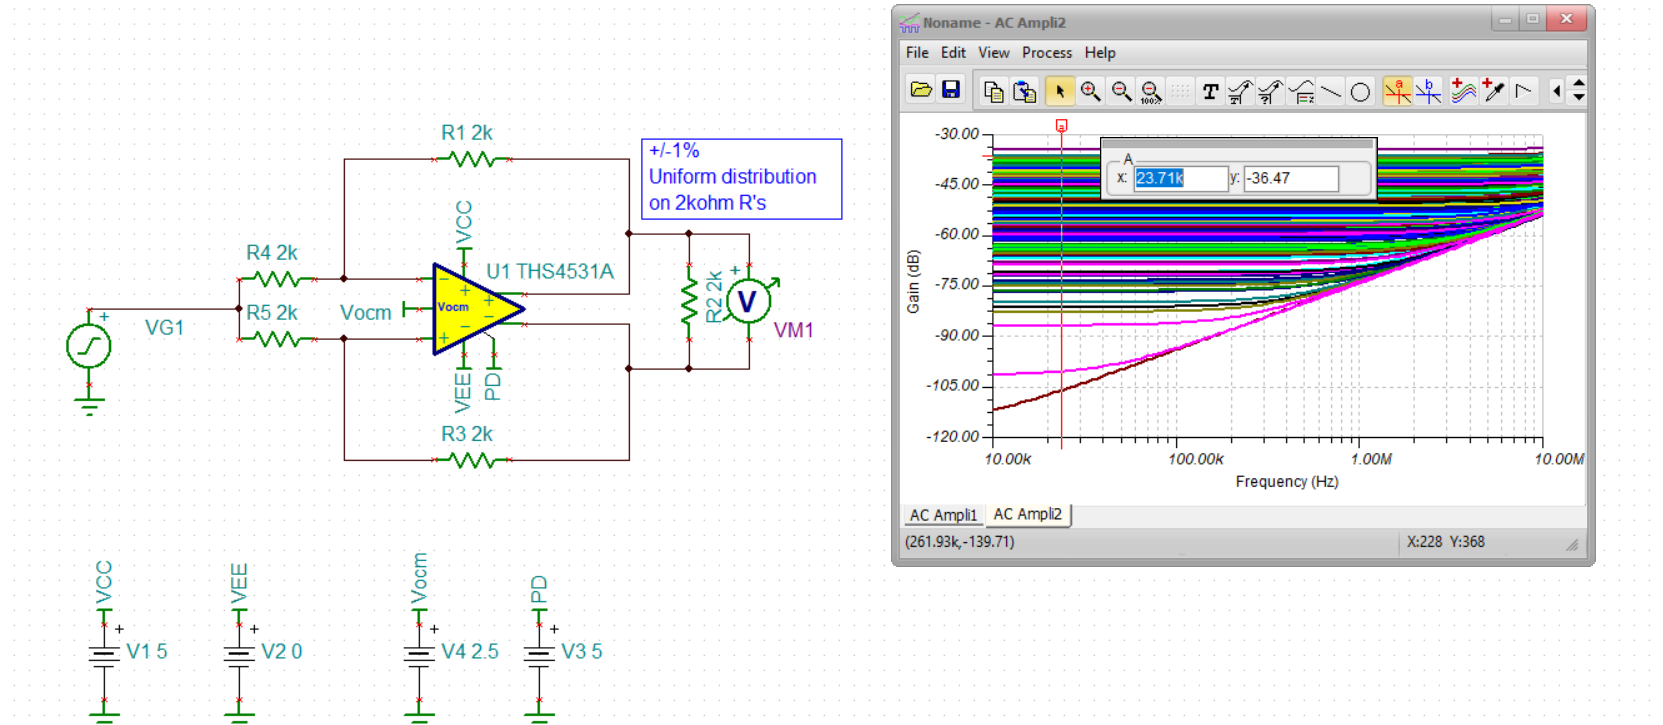Minimize the AC Ampli2 diagram window
This screenshot has height=725, width=1663.
click(1505, 19)
